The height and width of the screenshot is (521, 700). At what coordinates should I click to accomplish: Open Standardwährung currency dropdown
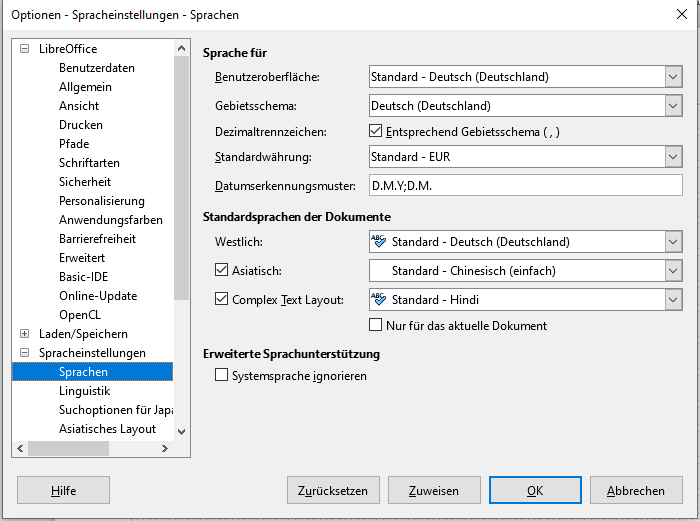click(x=673, y=157)
